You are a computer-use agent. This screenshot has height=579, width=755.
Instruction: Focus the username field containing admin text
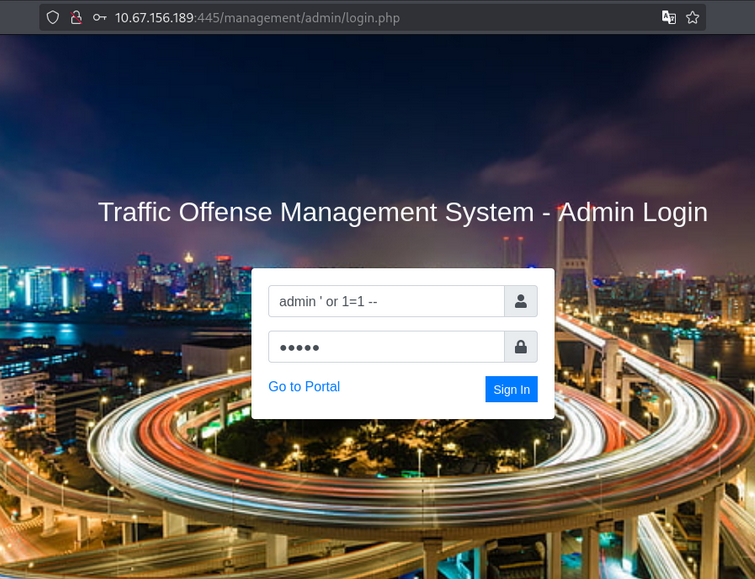click(386, 301)
